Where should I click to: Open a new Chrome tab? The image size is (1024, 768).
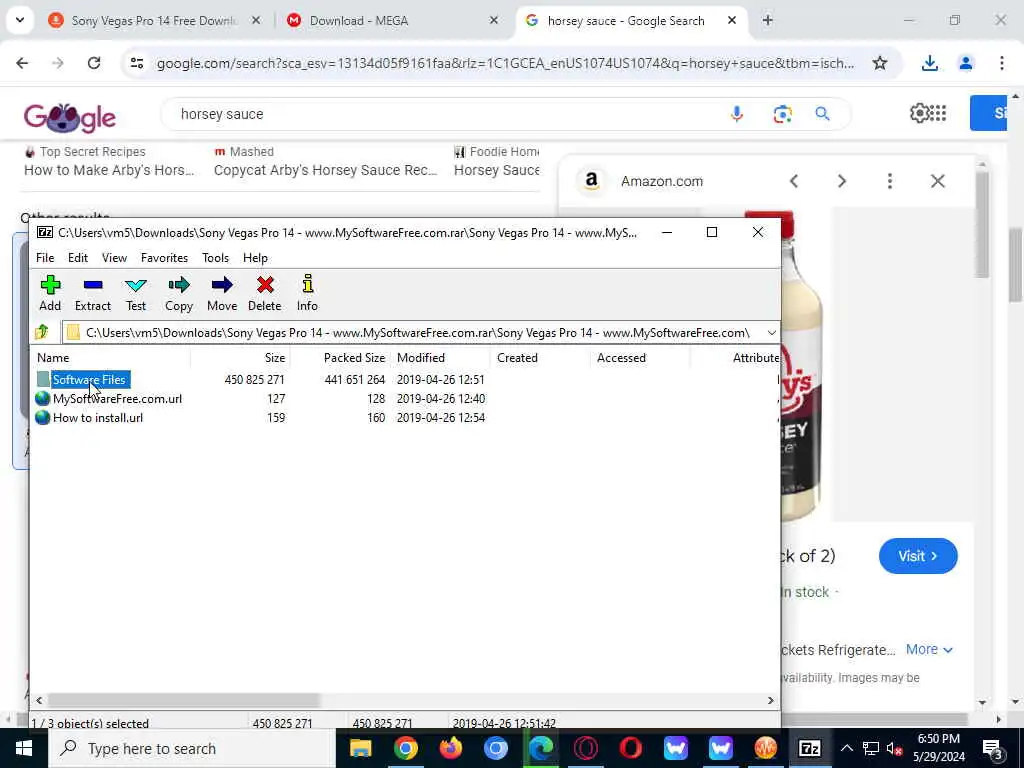click(767, 20)
